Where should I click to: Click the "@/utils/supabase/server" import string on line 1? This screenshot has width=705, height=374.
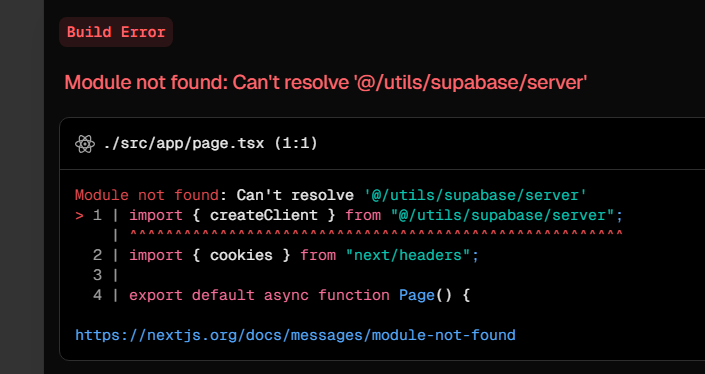pos(502,215)
